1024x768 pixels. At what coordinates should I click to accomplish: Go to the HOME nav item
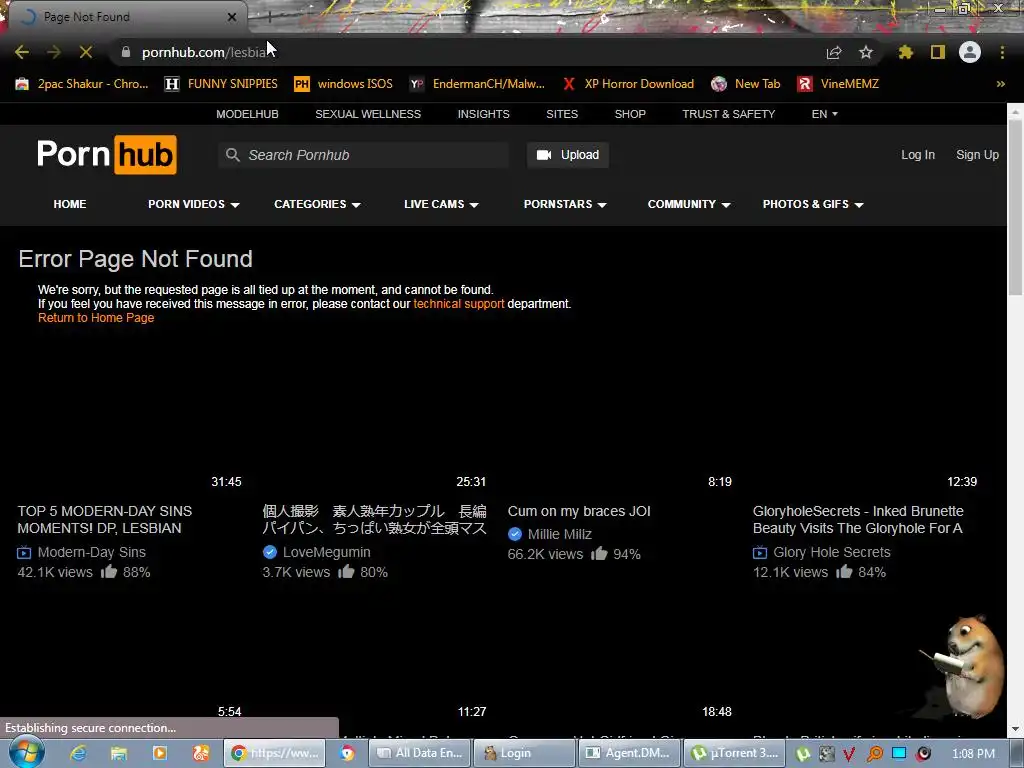click(70, 204)
